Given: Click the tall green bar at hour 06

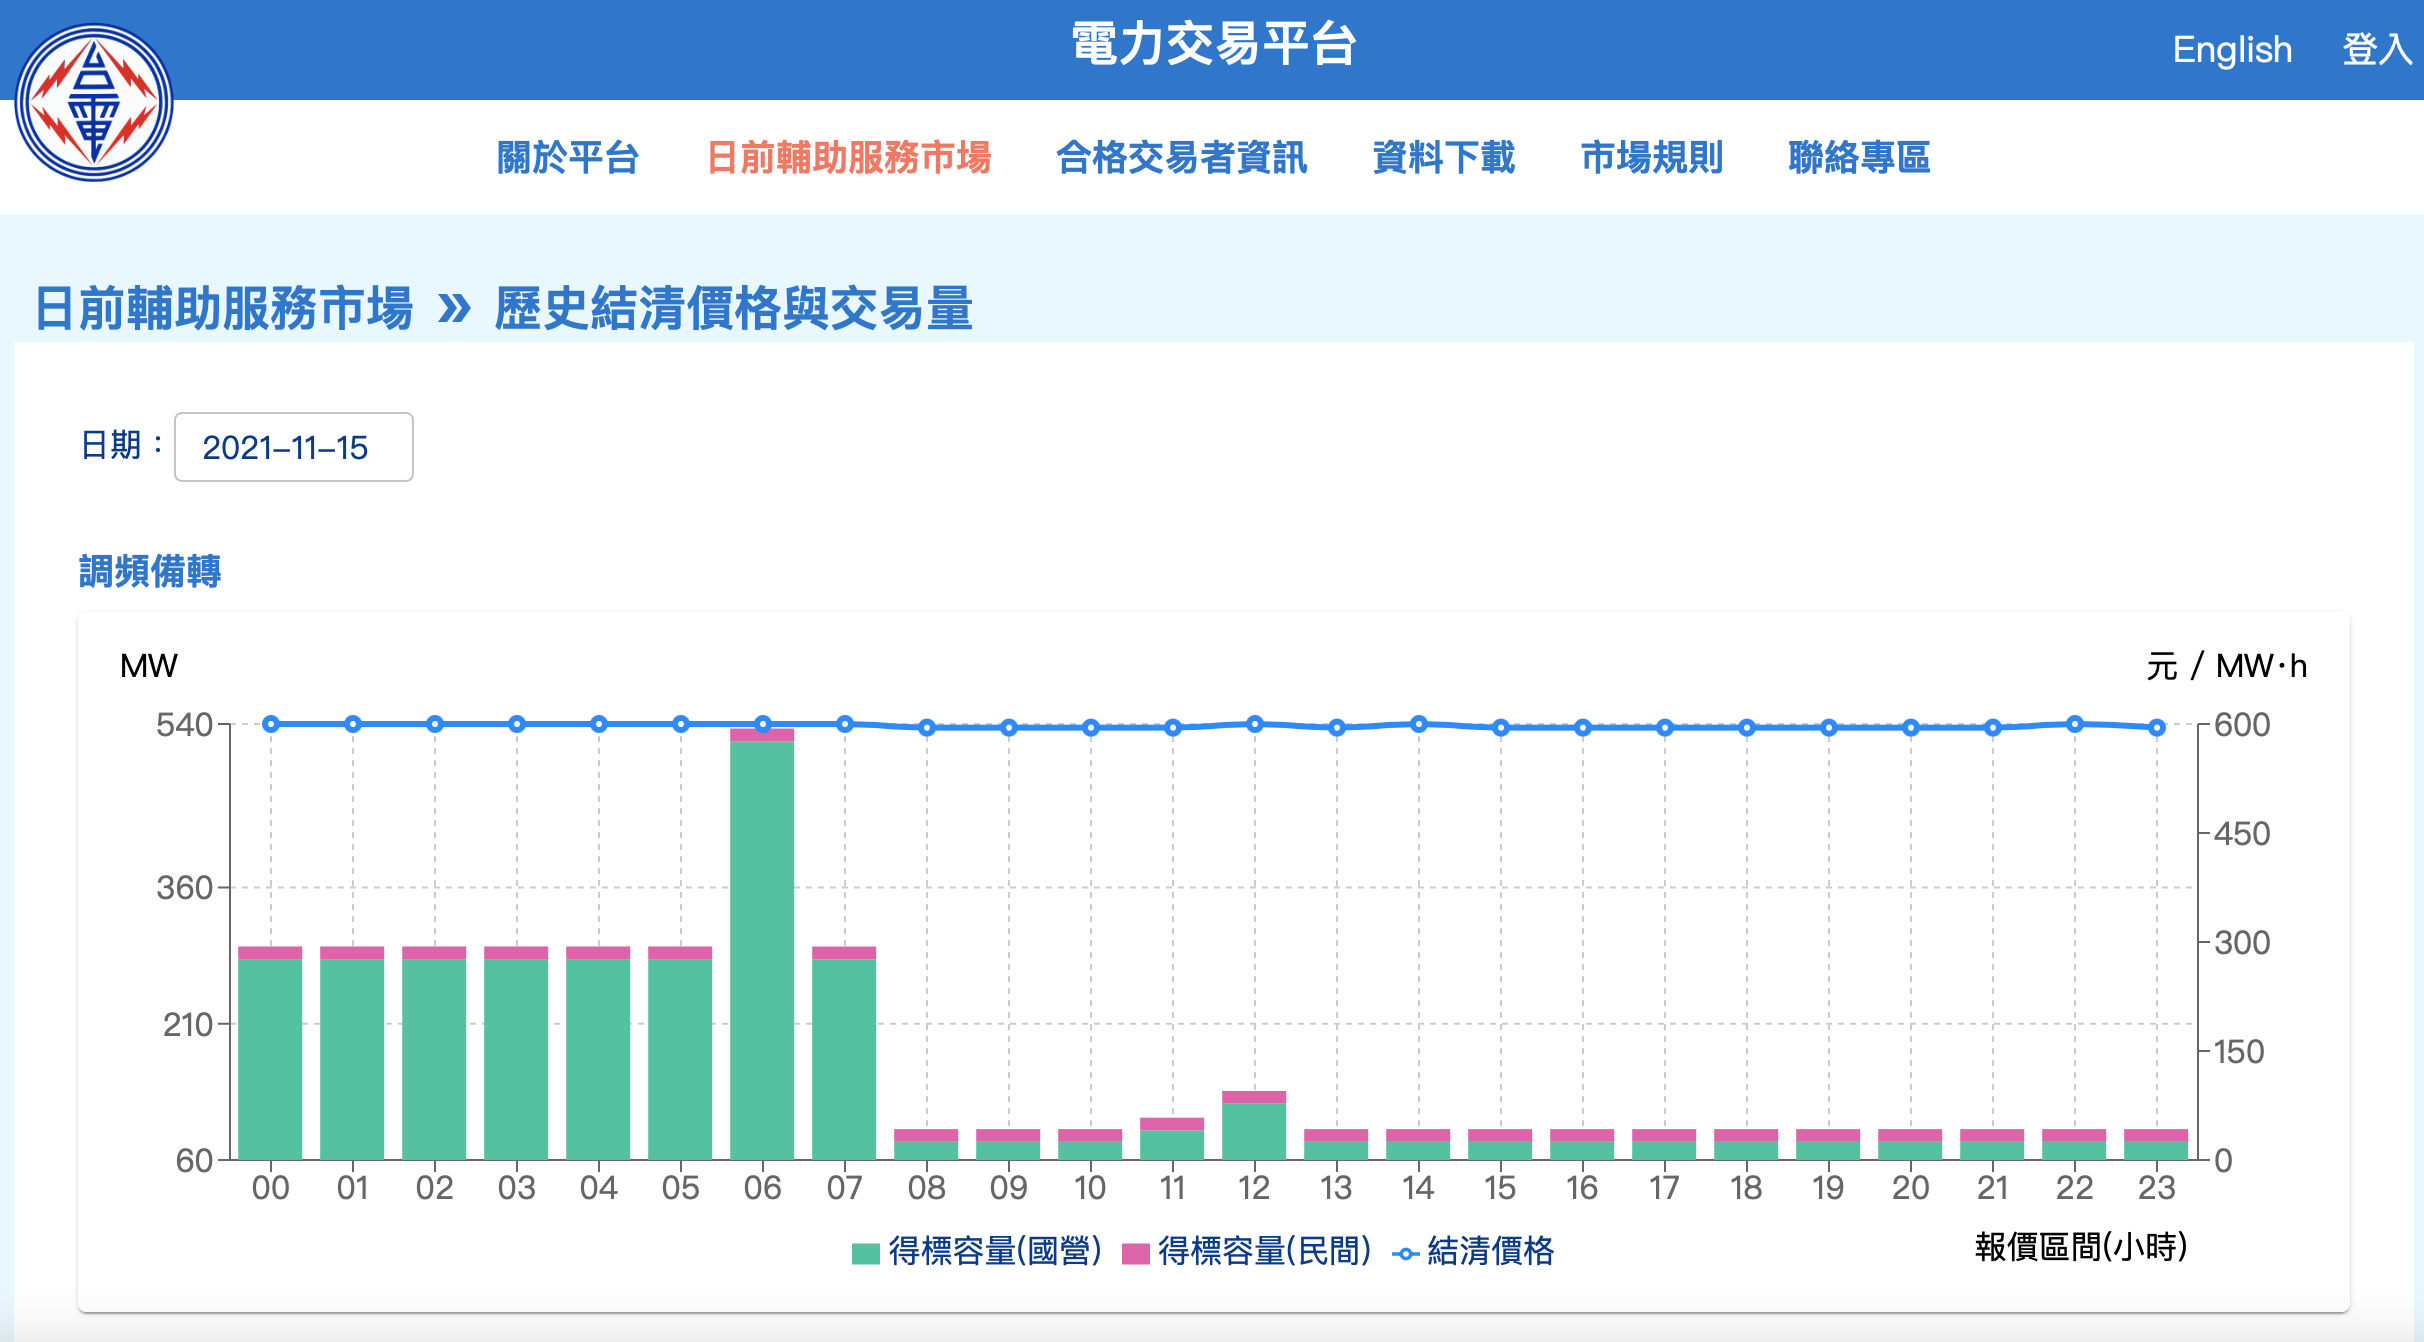Looking at the screenshot, I should pos(762,950).
